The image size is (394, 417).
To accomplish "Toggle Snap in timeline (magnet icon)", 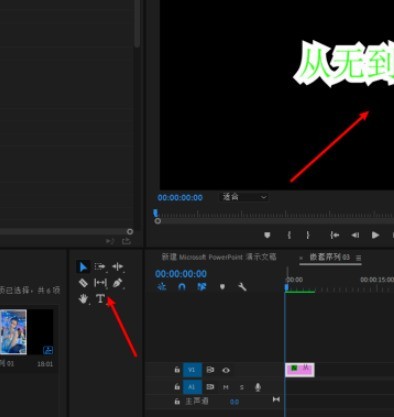I will [x=182, y=287].
